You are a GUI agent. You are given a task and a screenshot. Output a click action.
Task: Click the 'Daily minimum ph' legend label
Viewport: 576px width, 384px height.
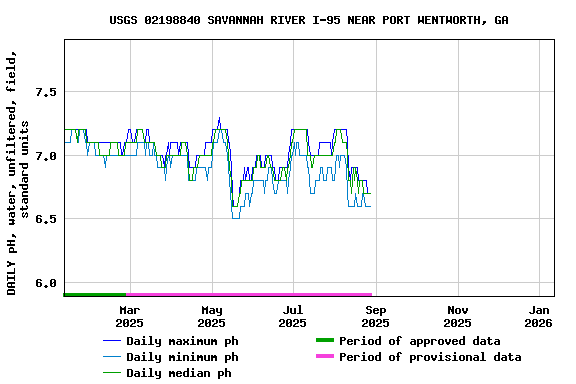tap(183, 357)
